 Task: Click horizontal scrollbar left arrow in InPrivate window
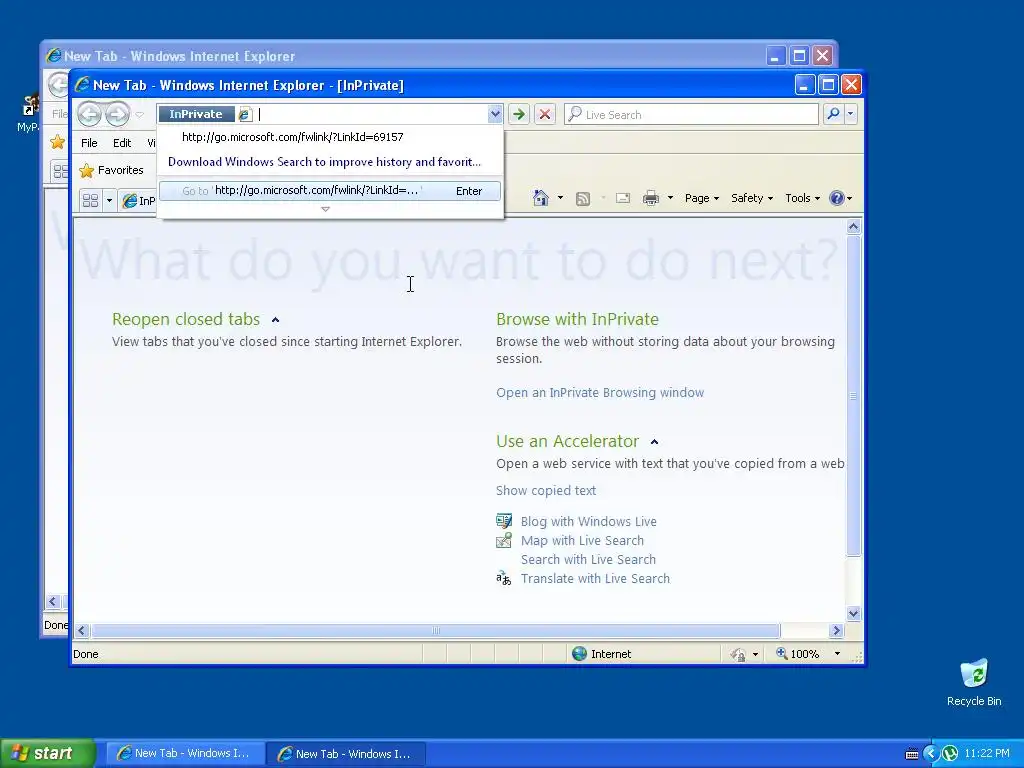[x=82, y=630]
